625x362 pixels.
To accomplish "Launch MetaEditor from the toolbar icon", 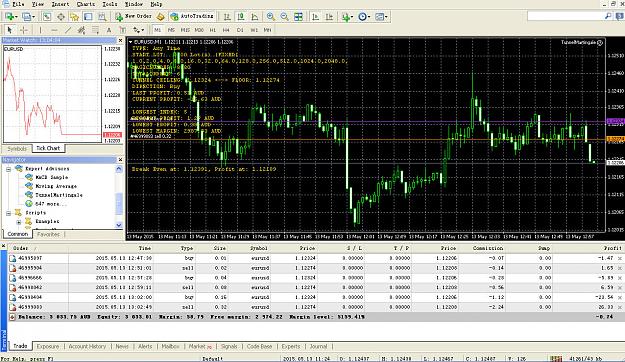I will click(160, 16).
